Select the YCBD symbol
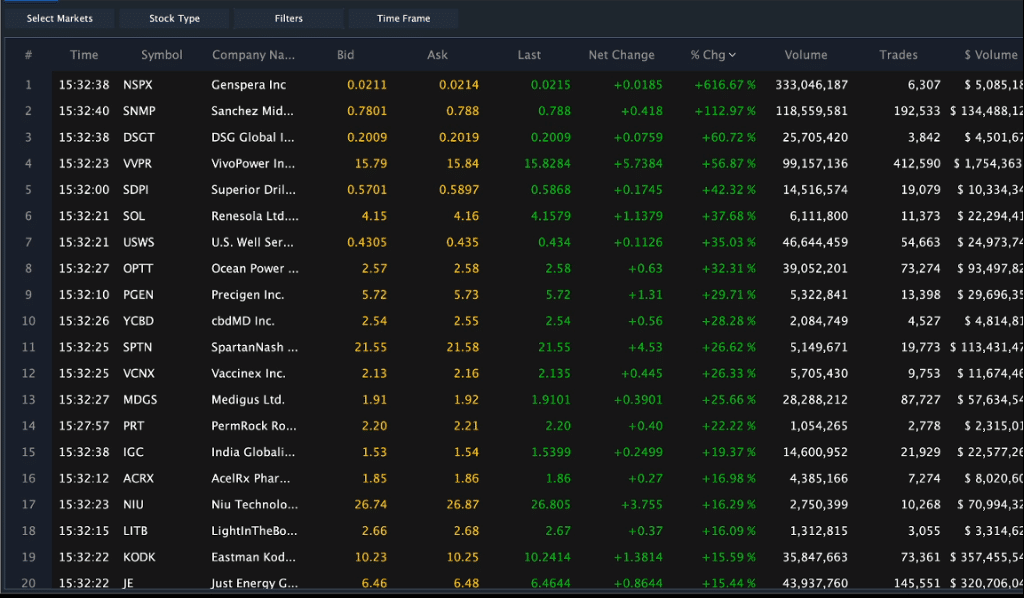The height and width of the screenshot is (598, 1024). tap(138, 321)
